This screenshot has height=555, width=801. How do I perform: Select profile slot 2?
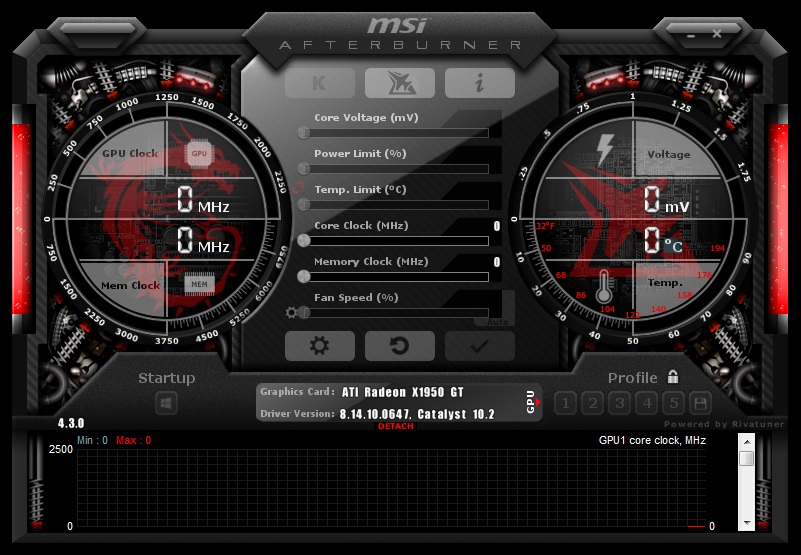pyautogui.click(x=593, y=404)
